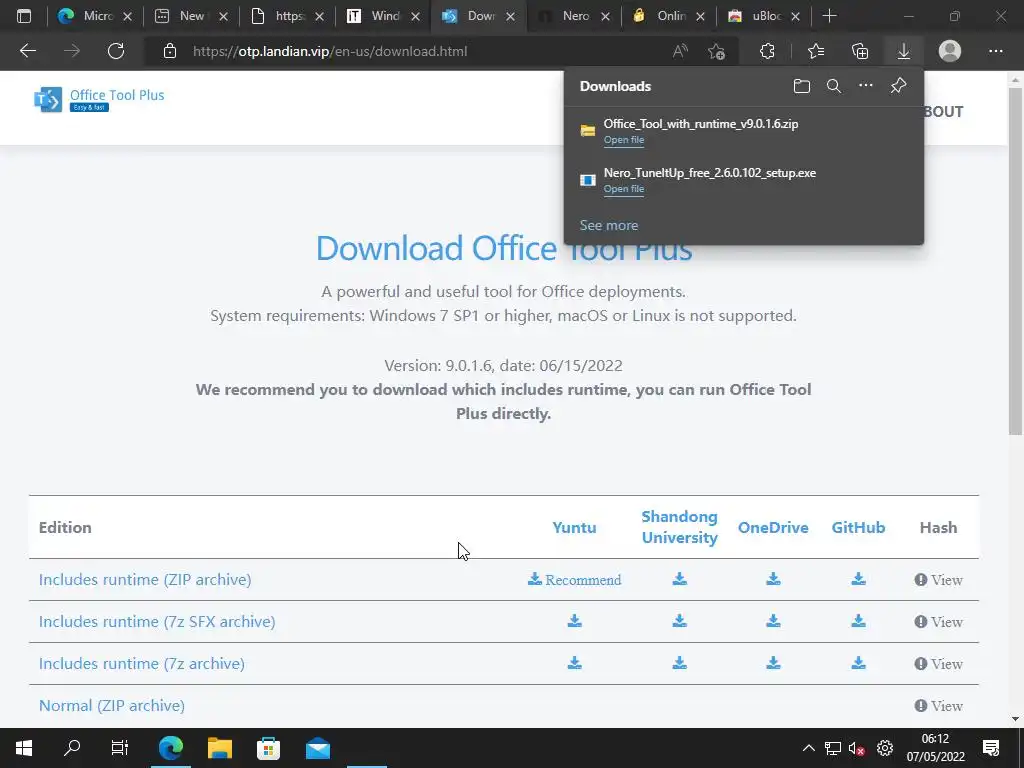Open the Collections icon
This screenshot has height=768, width=1024.
click(860, 51)
